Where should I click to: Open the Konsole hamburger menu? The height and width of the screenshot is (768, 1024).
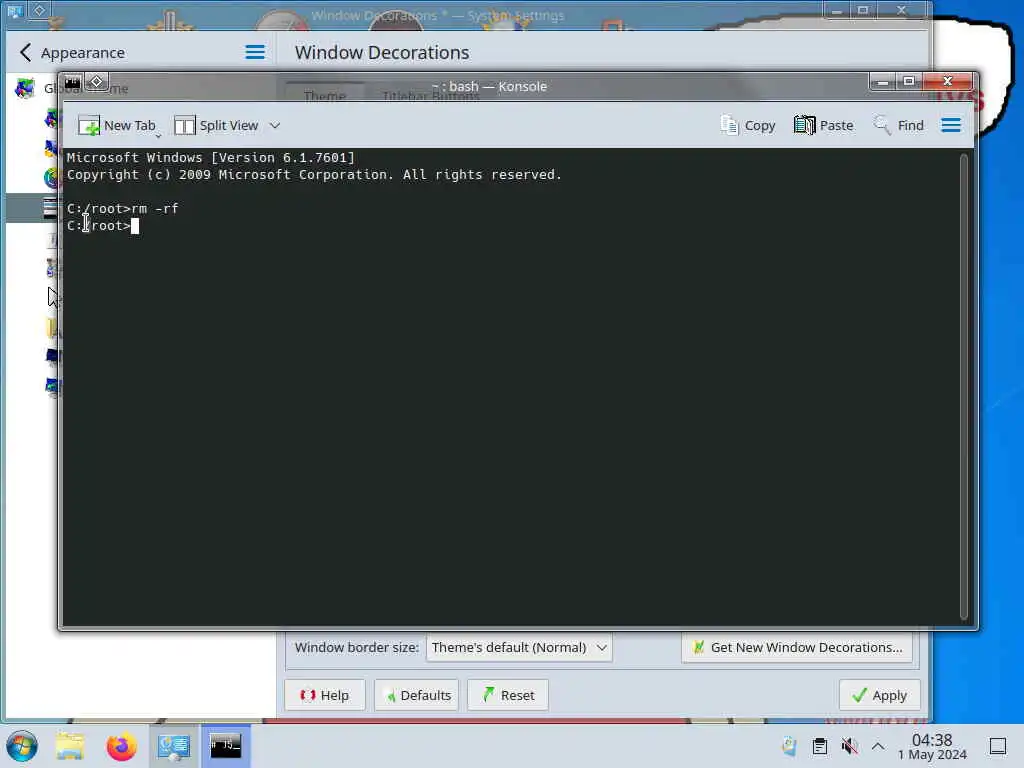(x=951, y=125)
